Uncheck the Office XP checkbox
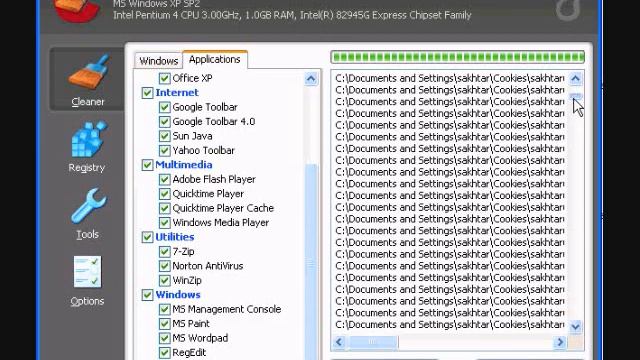This screenshot has width=640, height=360. (164, 78)
